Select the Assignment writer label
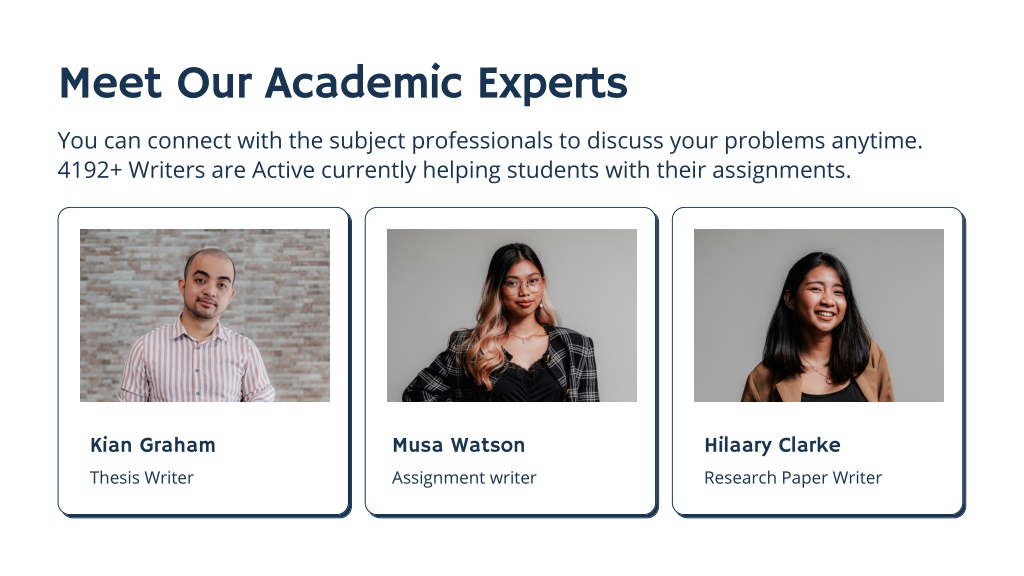 464,478
